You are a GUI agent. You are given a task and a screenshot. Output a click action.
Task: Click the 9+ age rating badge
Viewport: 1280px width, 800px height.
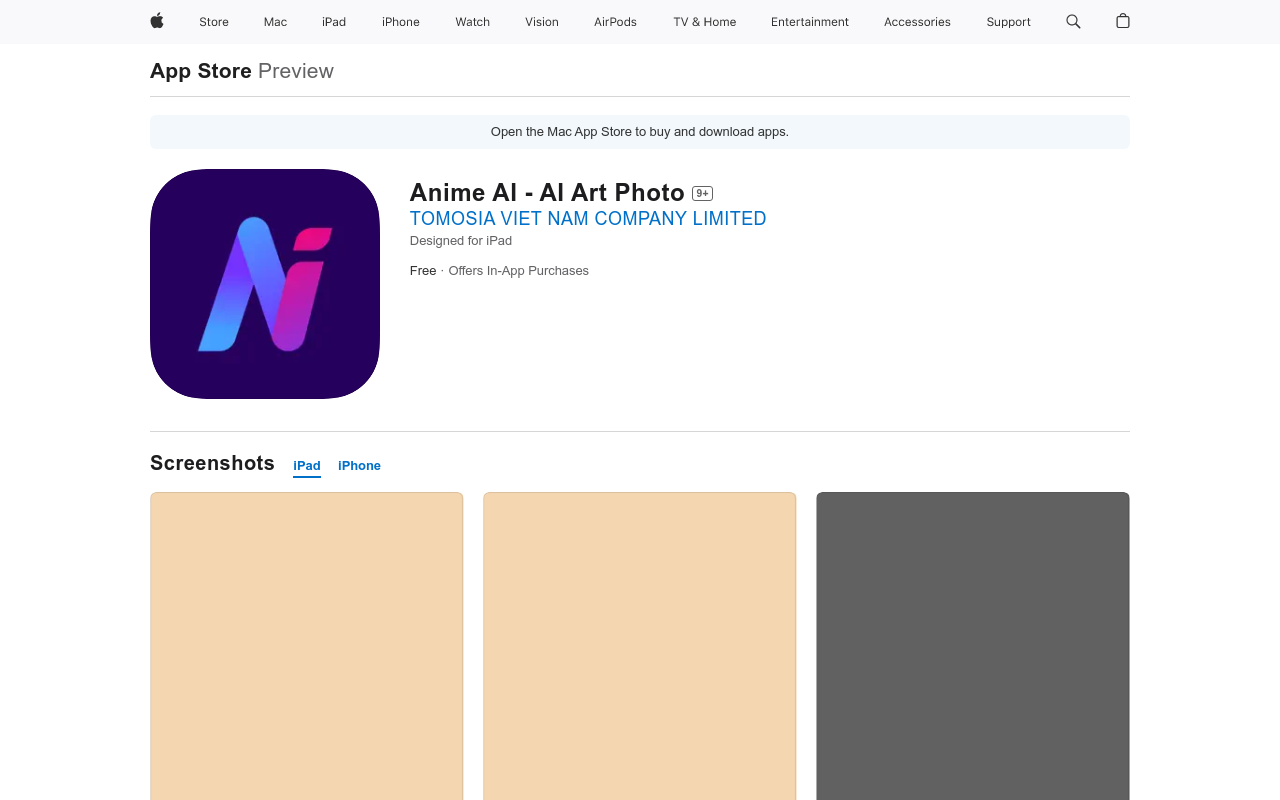point(702,193)
